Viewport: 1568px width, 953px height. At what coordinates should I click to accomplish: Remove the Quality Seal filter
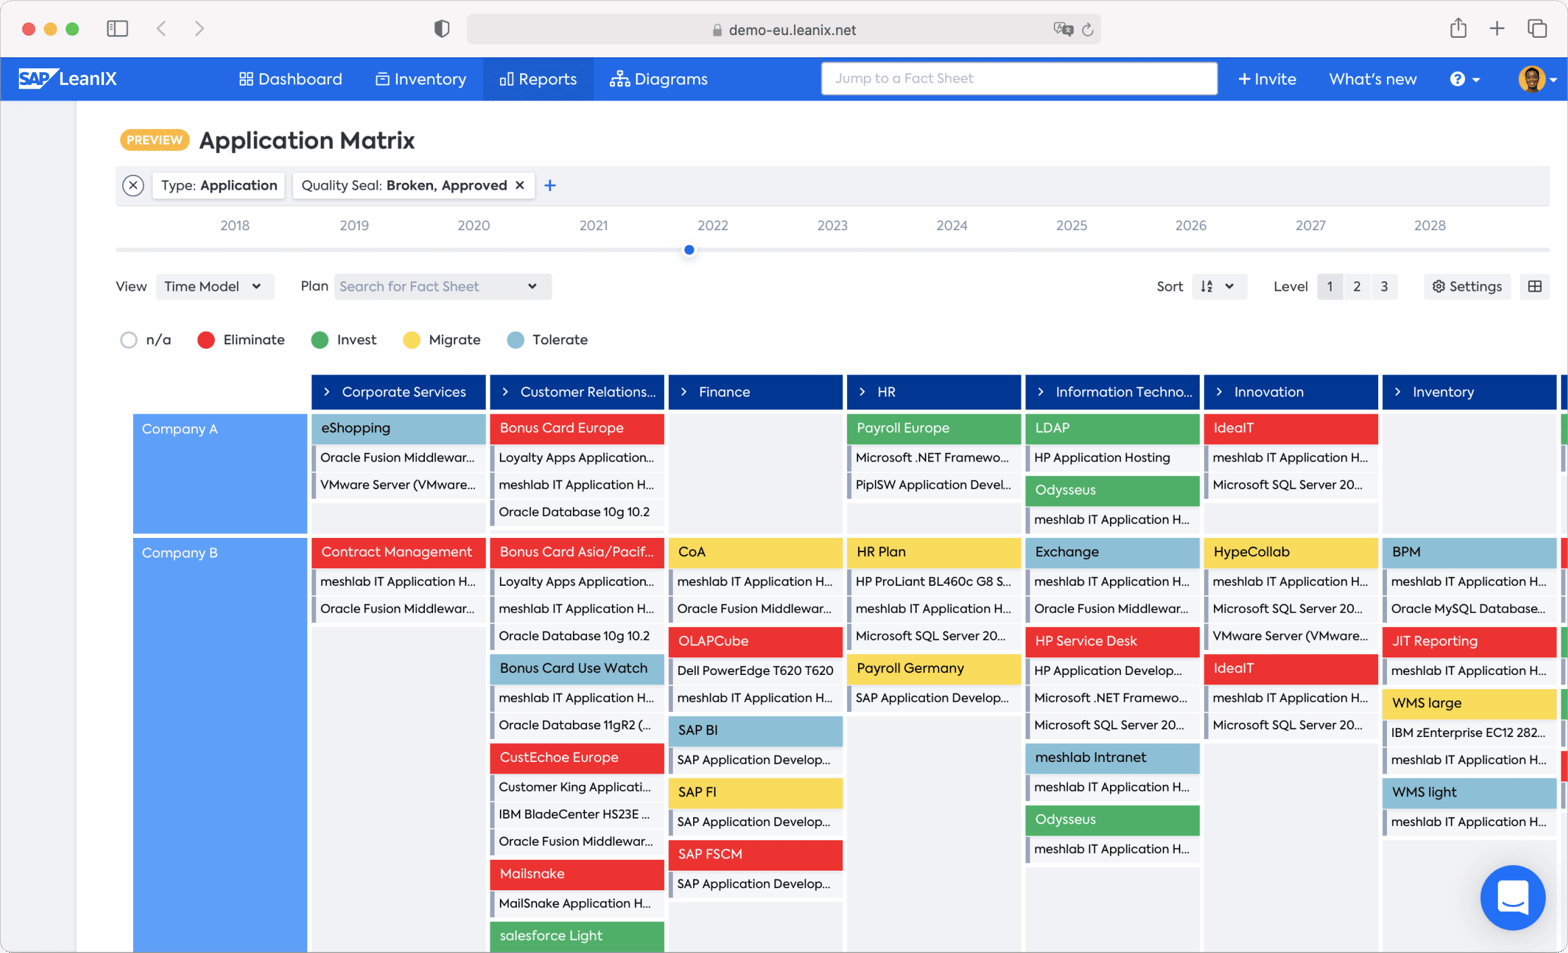point(520,185)
